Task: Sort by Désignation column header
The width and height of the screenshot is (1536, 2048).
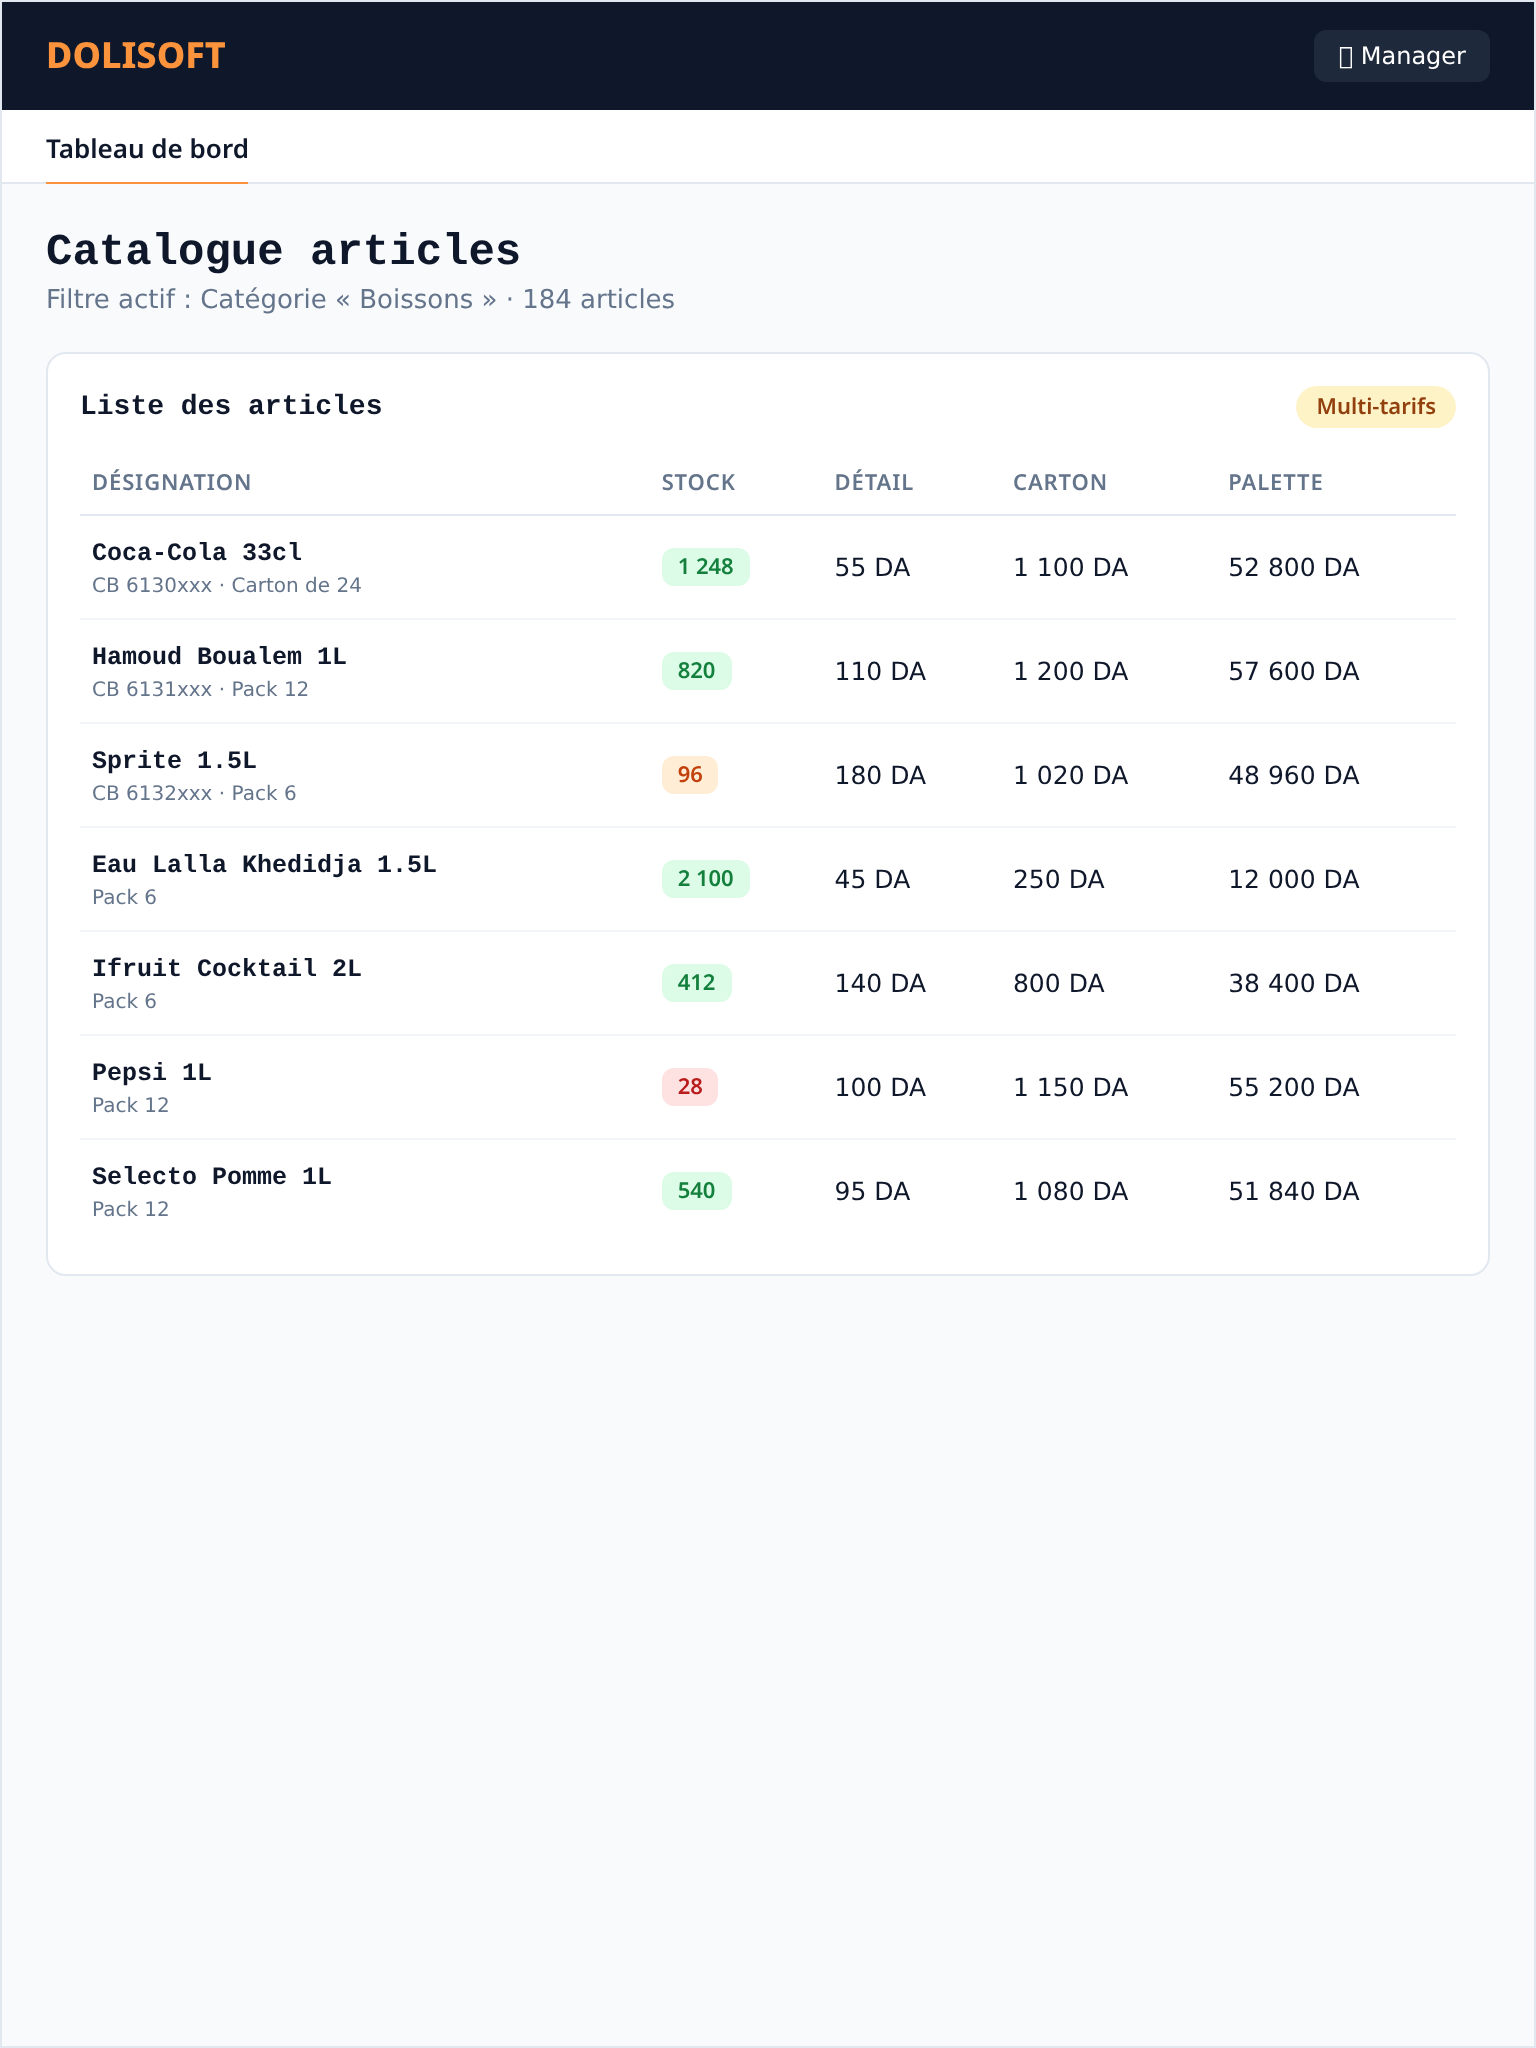Action: coord(171,482)
